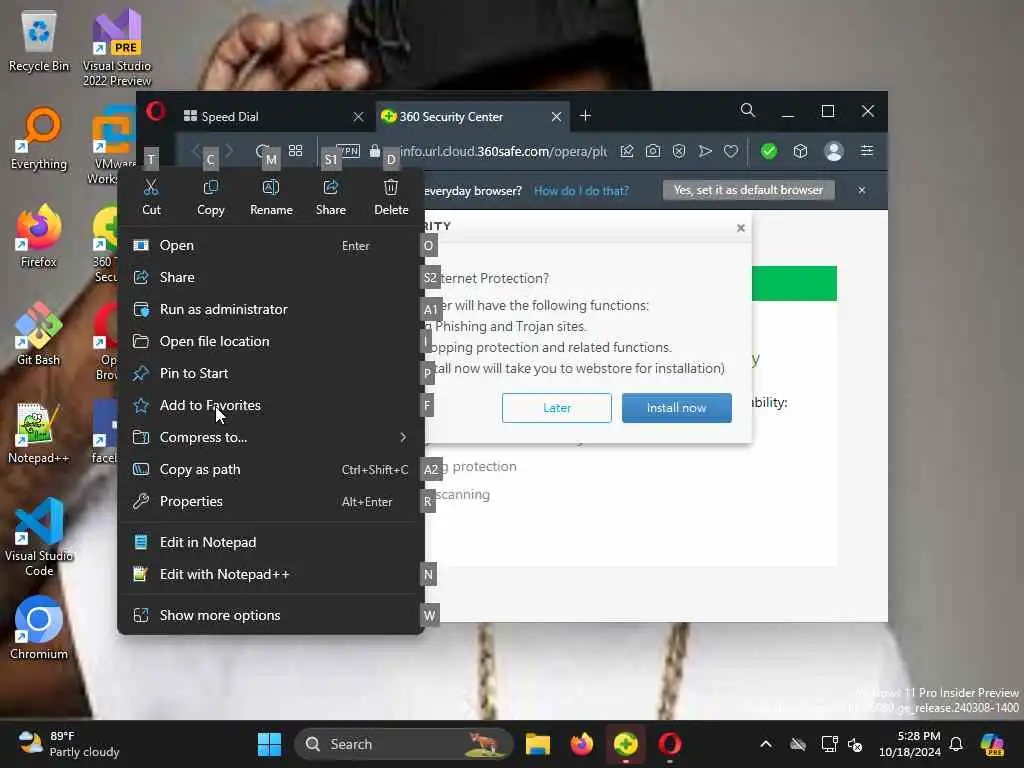Click the edit page pencil icon in address bar
The image size is (1024, 768).
click(x=627, y=152)
